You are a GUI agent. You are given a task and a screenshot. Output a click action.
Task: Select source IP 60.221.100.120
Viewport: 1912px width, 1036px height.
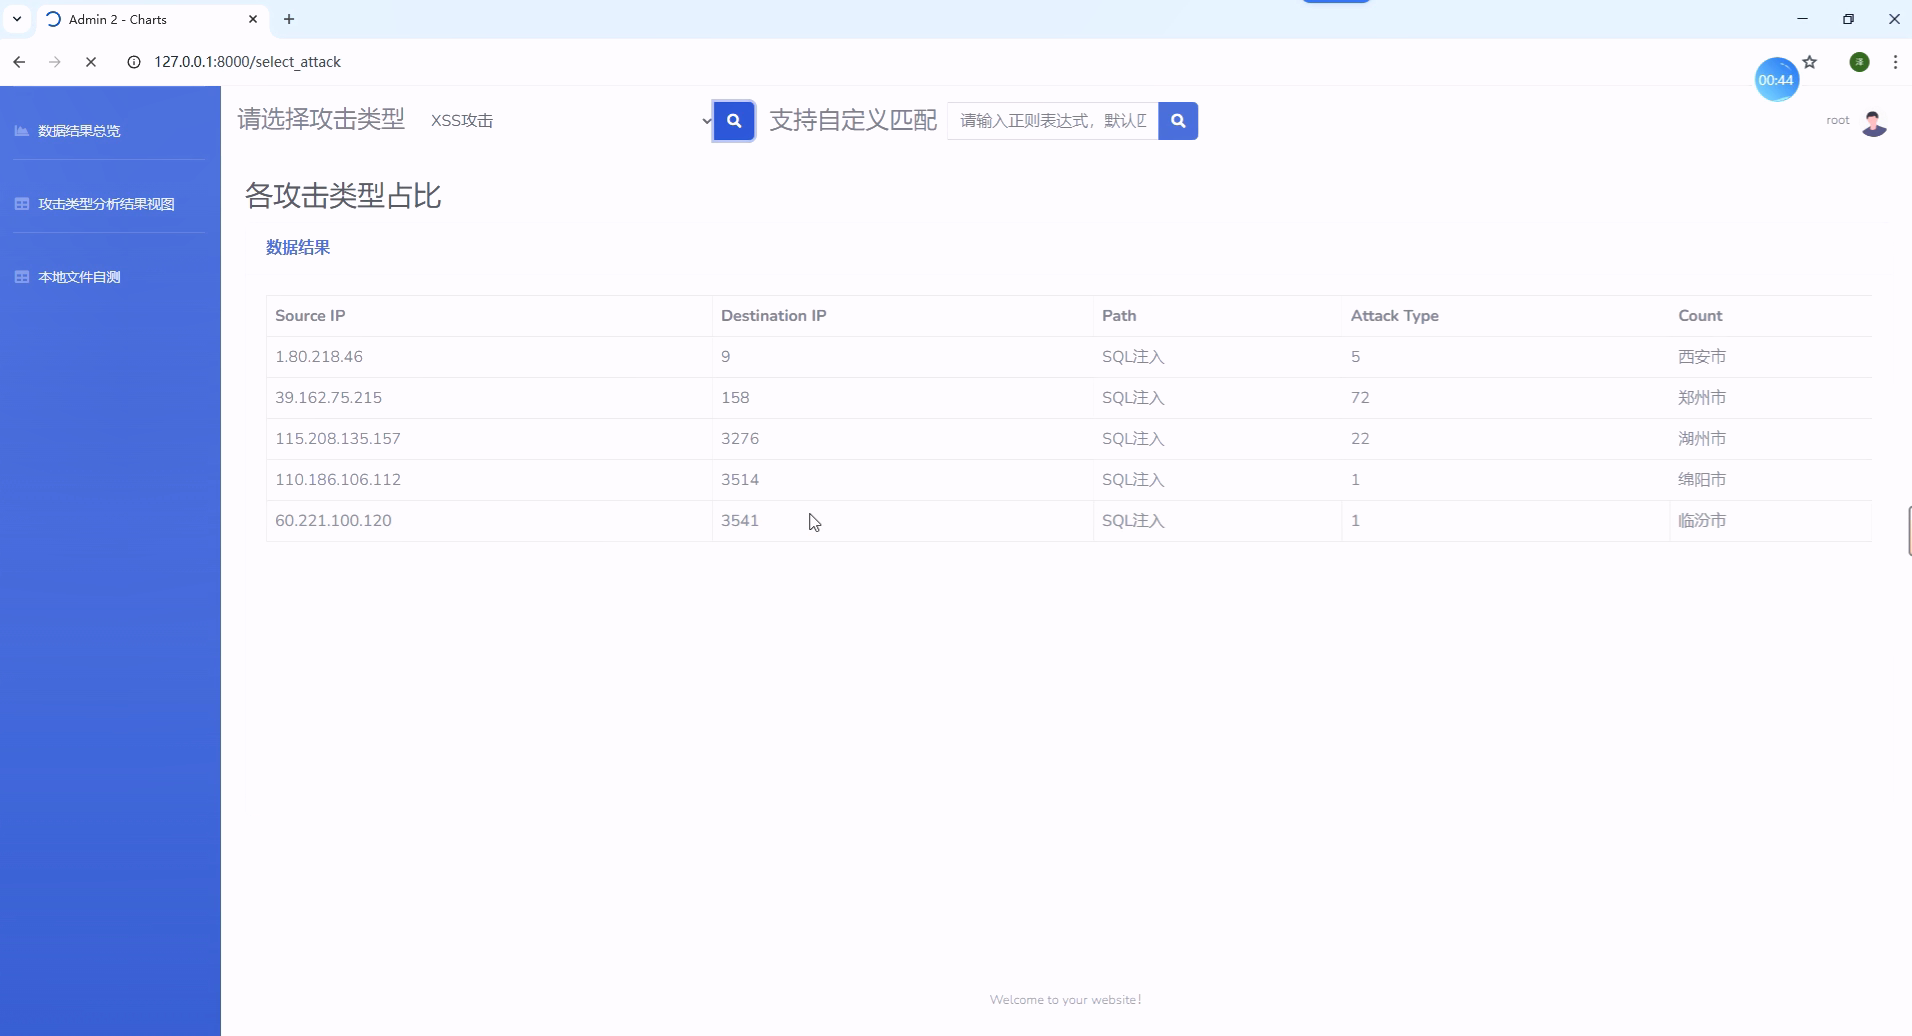click(x=333, y=521)
